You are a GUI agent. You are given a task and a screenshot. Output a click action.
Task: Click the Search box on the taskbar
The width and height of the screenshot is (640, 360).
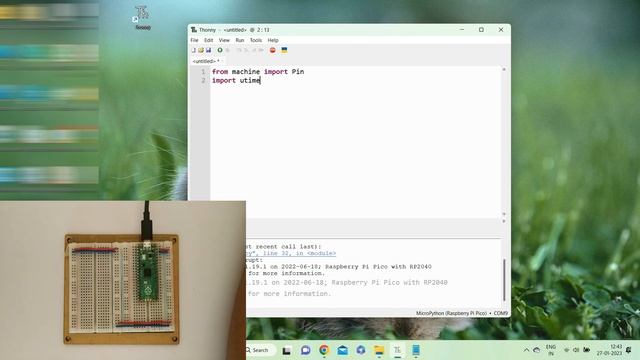tap(260, 350)
